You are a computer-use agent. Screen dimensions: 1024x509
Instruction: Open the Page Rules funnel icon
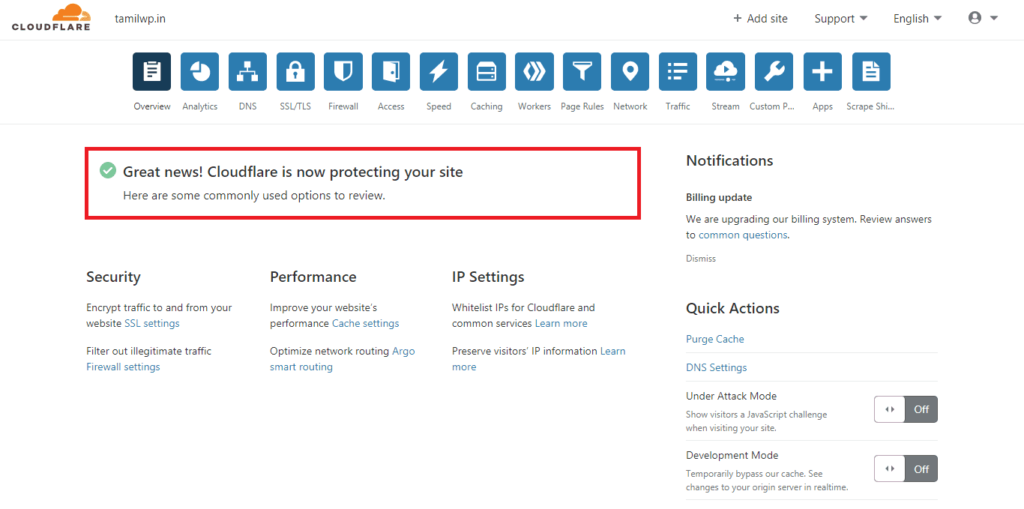click(582, 71)
